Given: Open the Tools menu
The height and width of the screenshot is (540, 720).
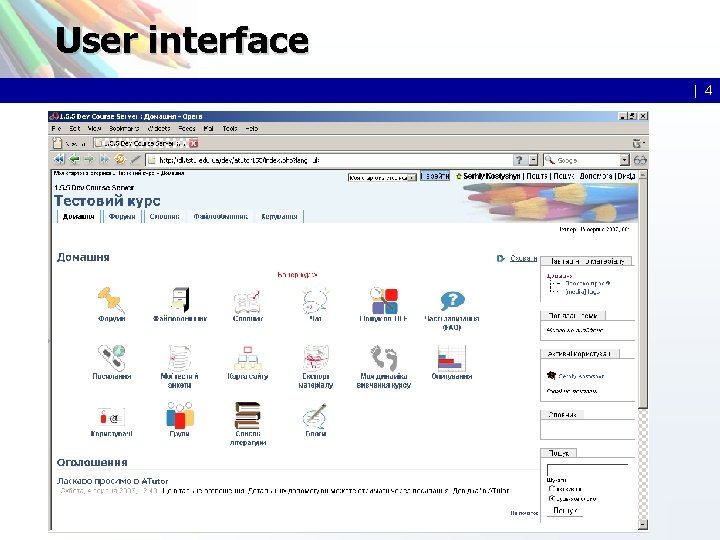Looking at the screenshot, I should coord(230,129).
